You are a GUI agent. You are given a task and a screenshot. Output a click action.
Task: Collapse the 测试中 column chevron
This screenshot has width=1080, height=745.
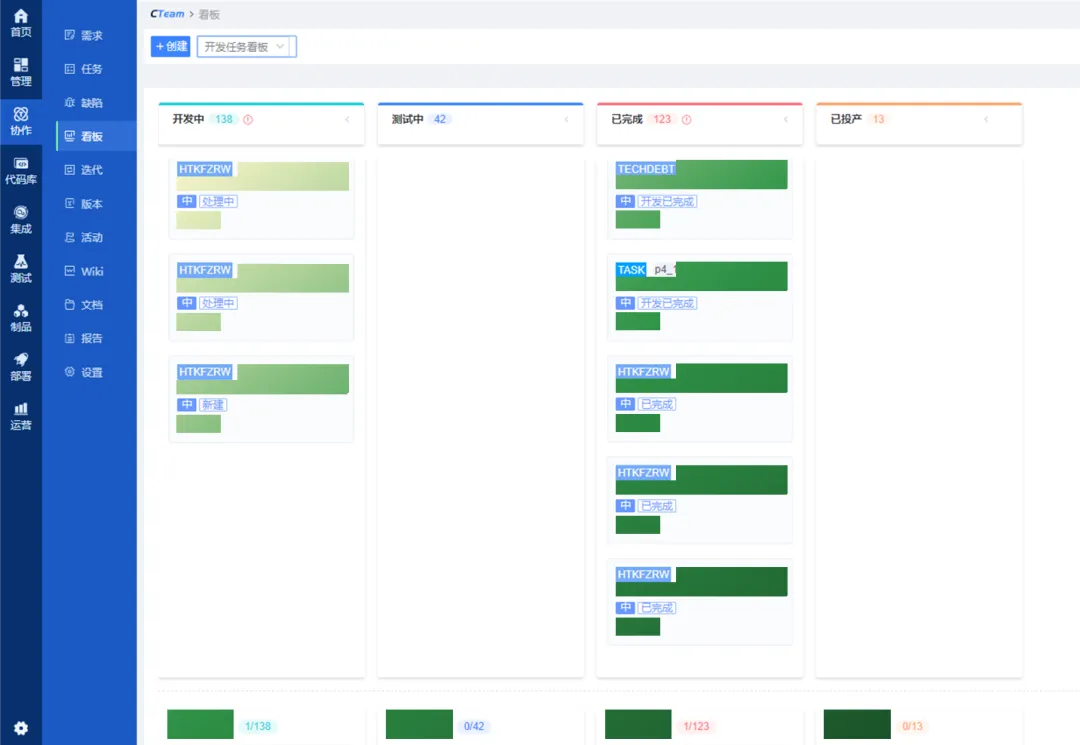pyautogui.click(x=567, y=120)
